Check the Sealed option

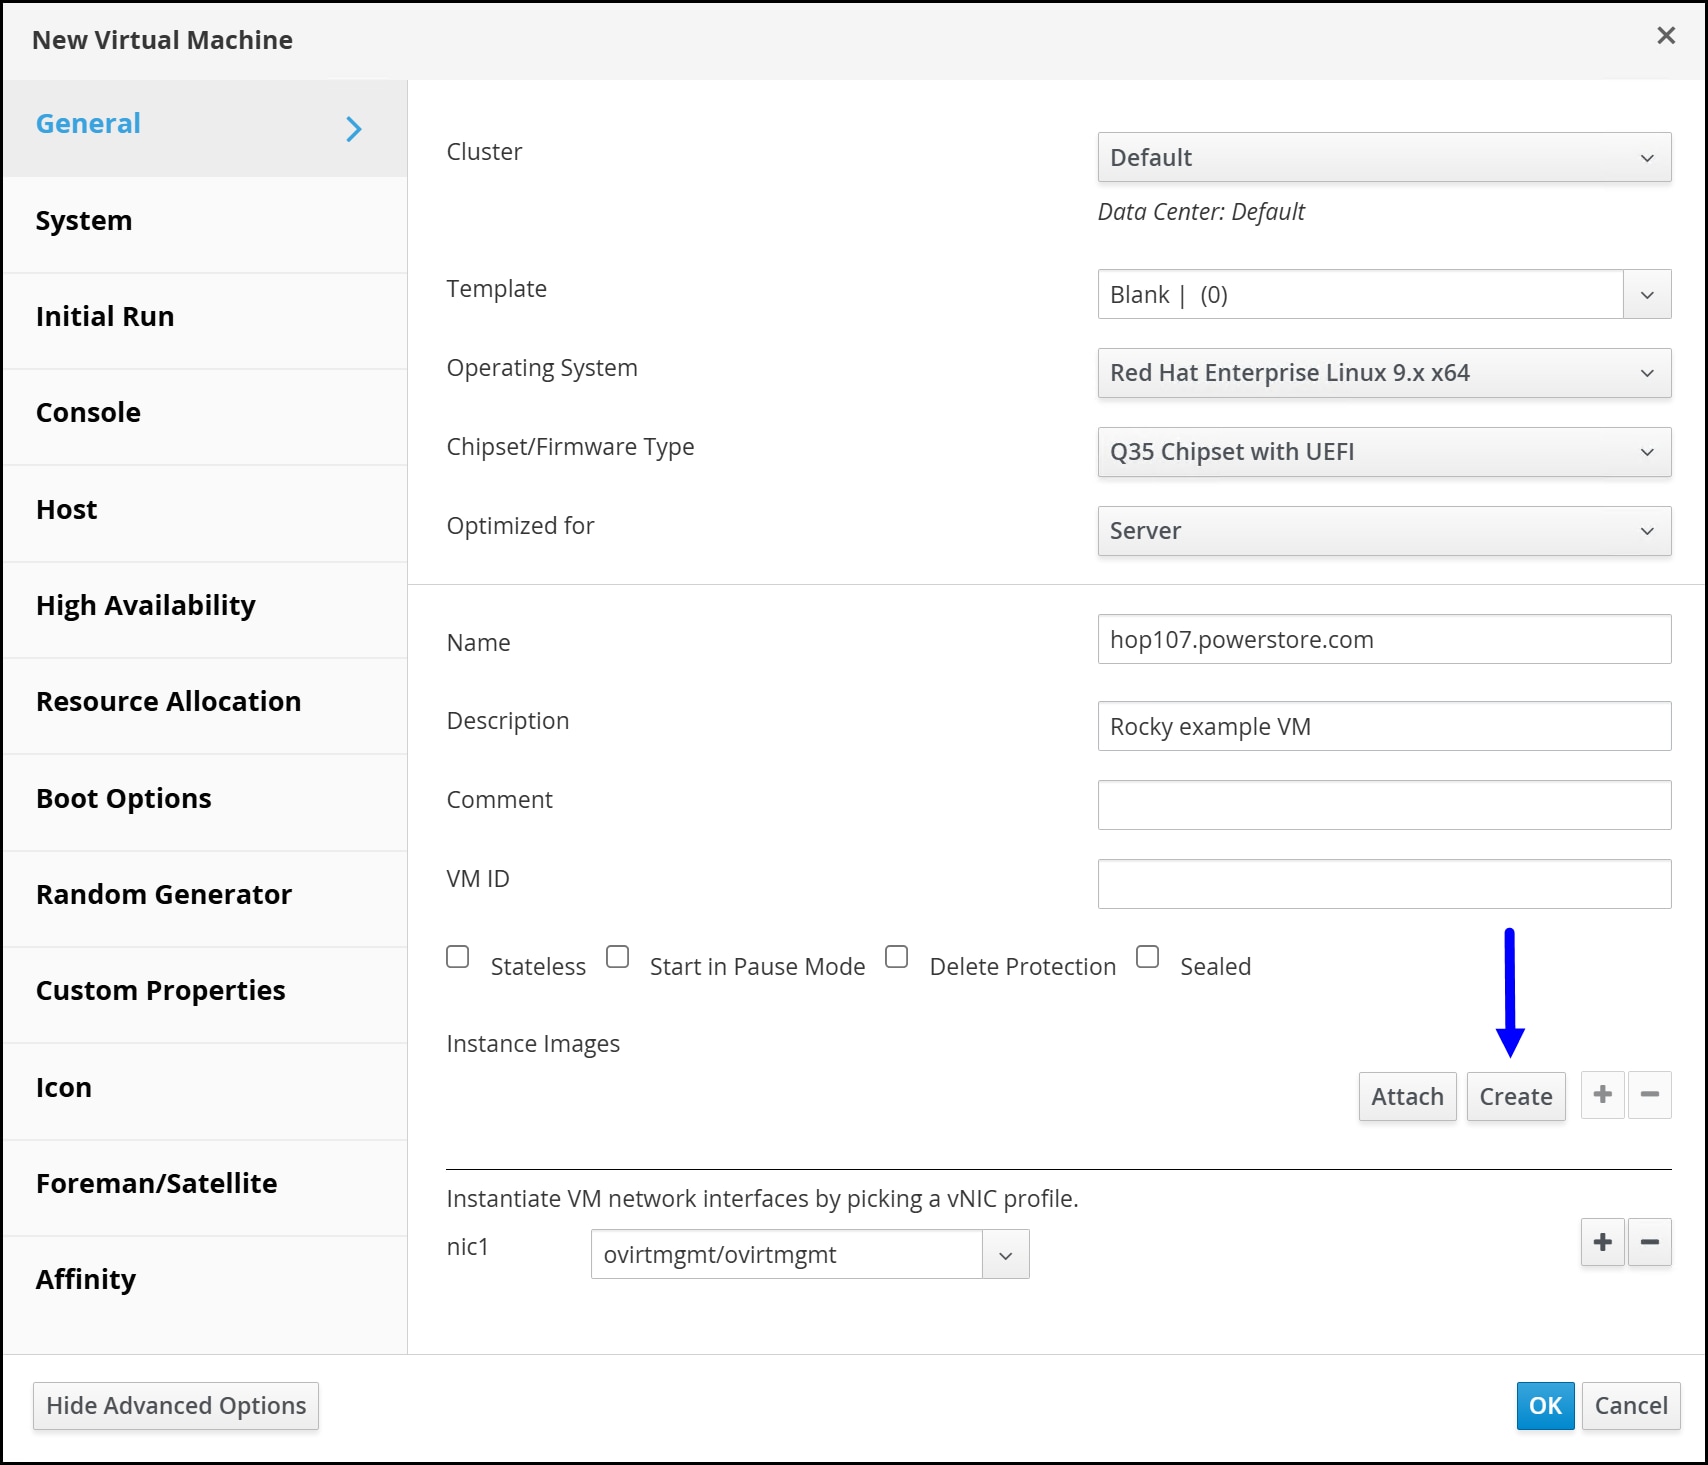tap(1148, 957)
